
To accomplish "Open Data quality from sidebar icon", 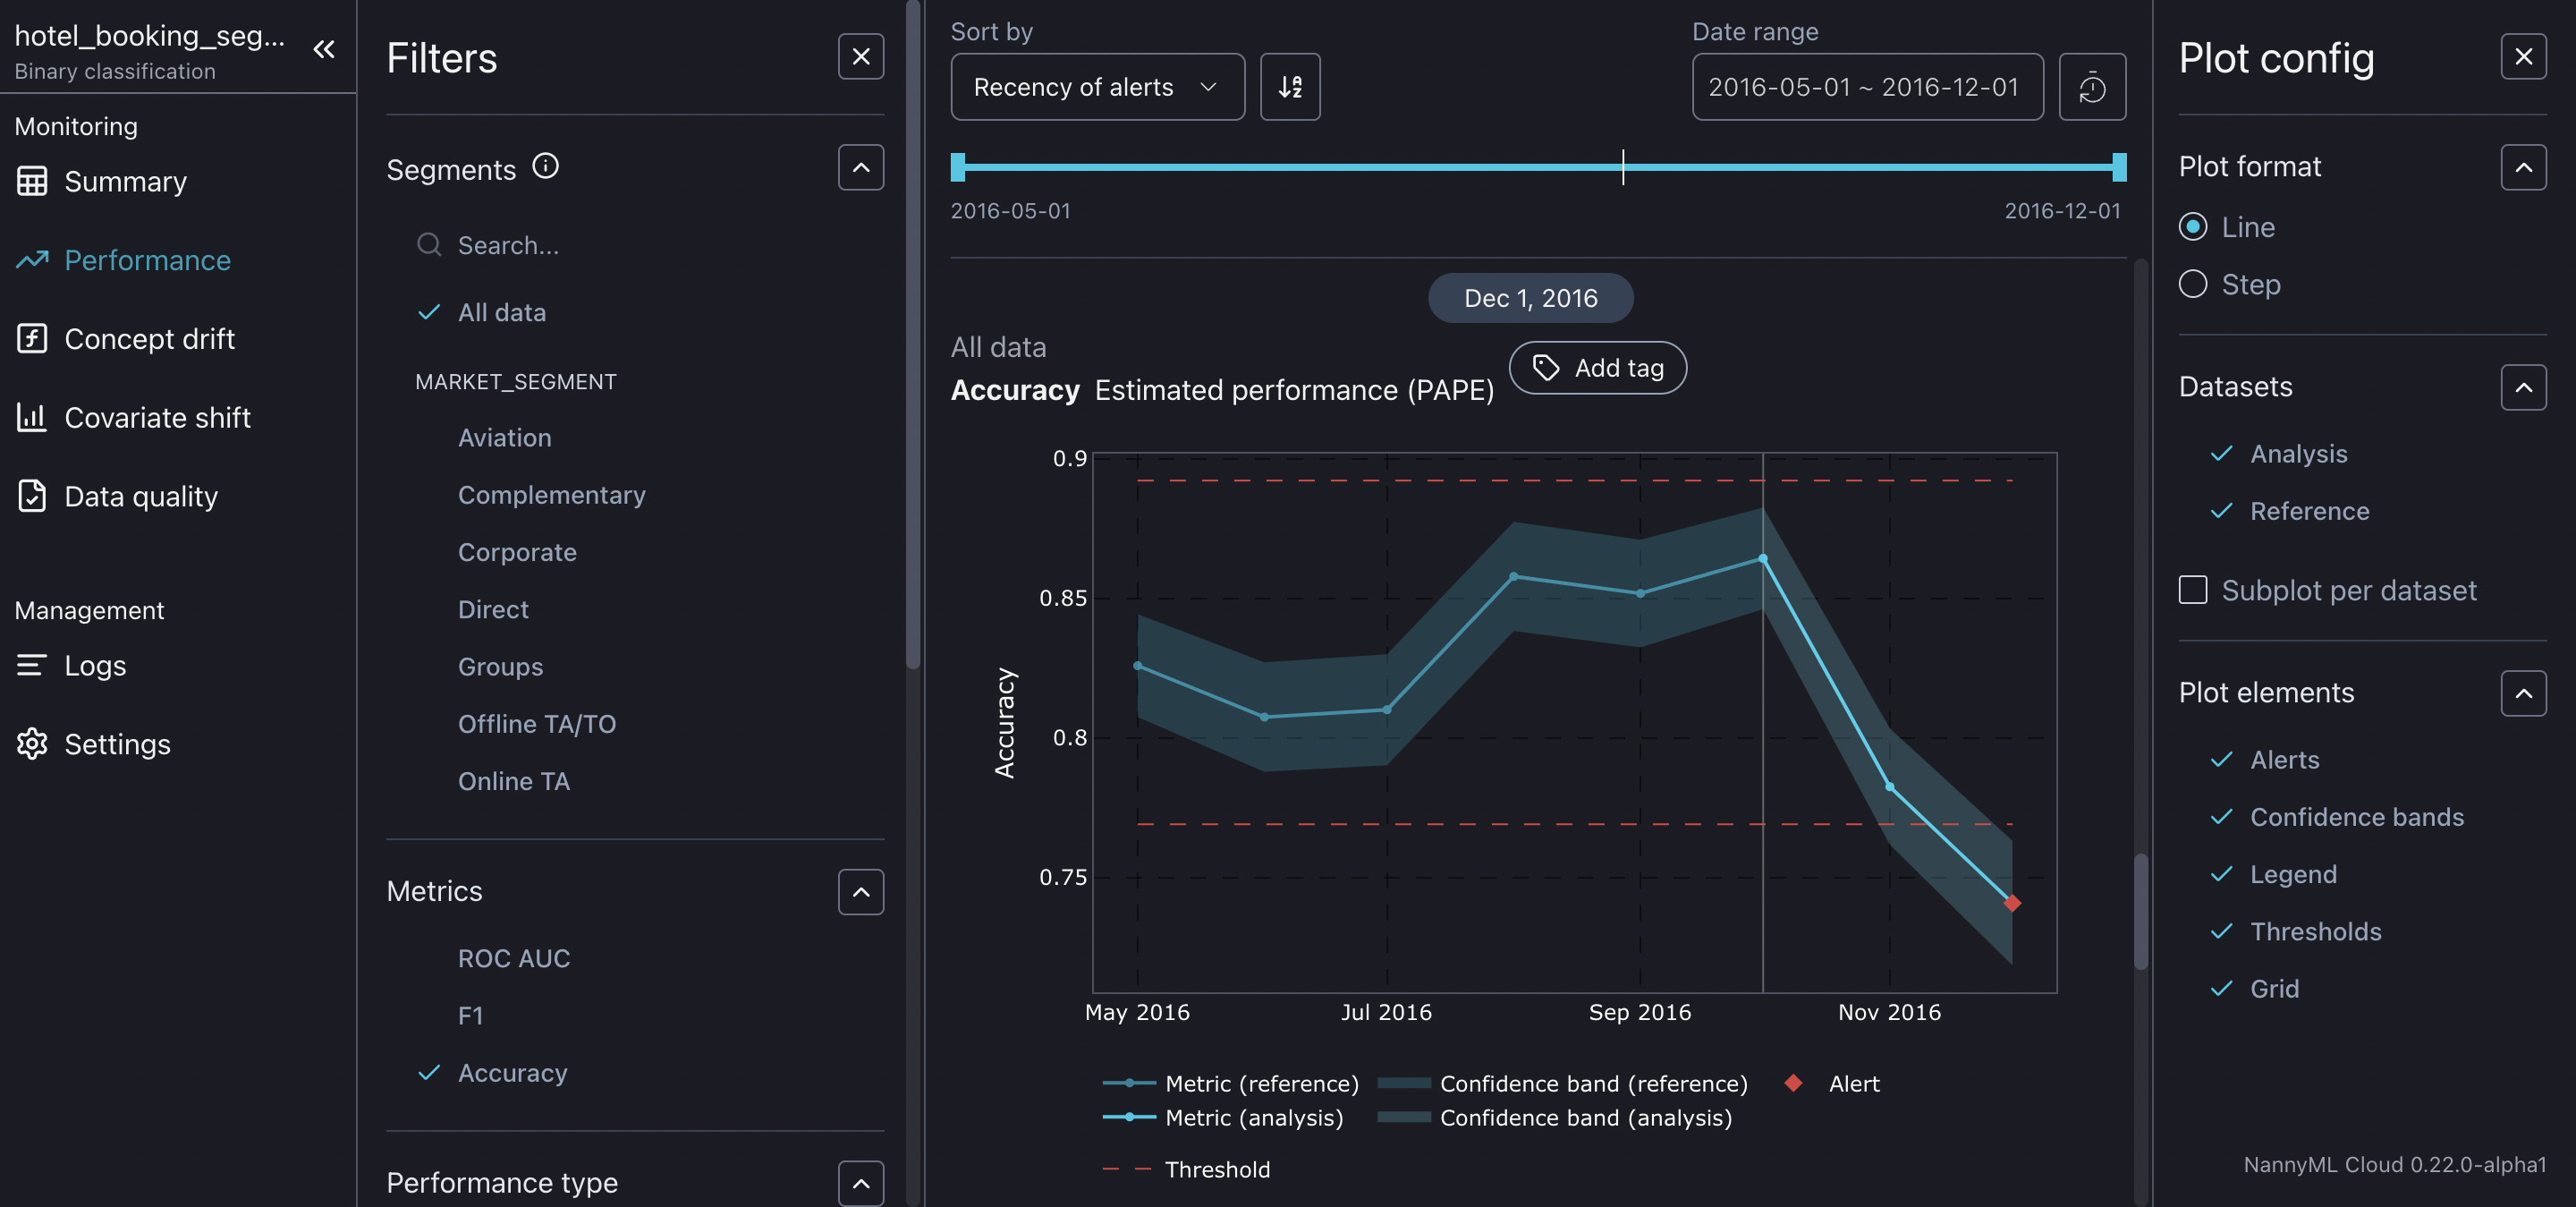I will point(32,496).
